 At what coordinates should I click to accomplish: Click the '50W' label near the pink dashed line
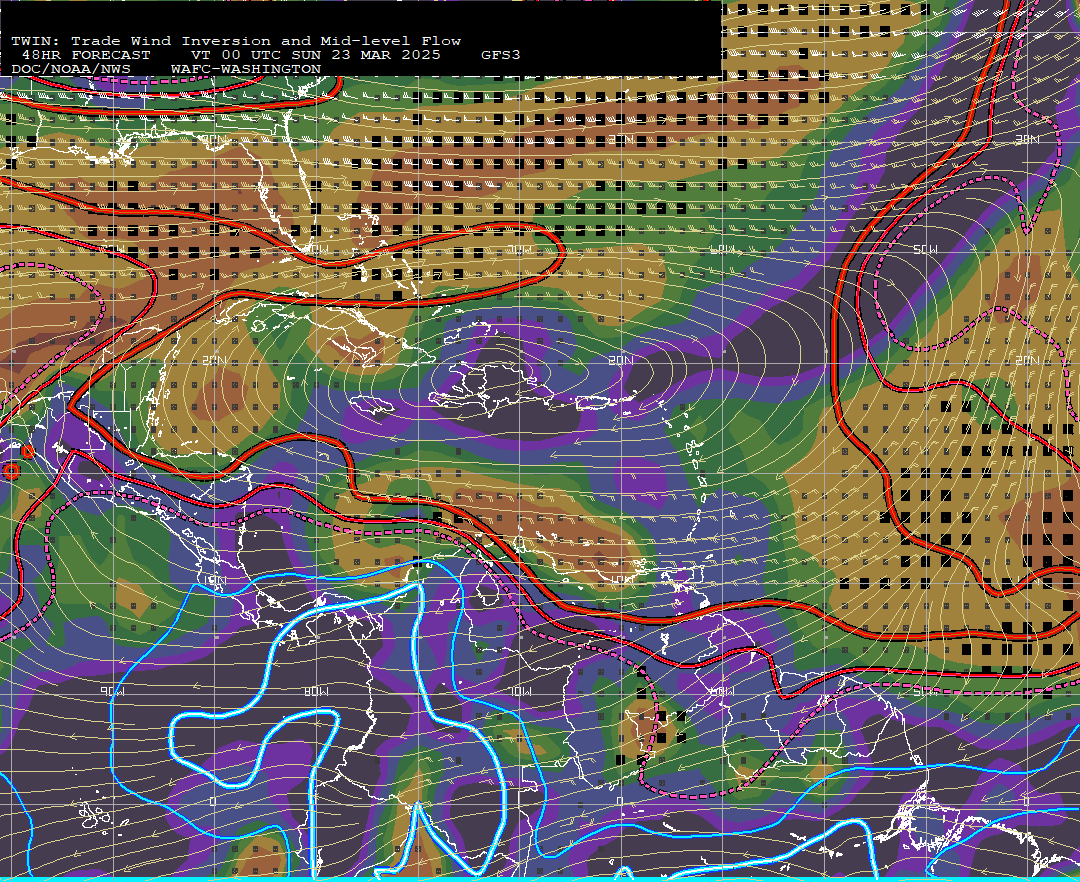point(925,691)
